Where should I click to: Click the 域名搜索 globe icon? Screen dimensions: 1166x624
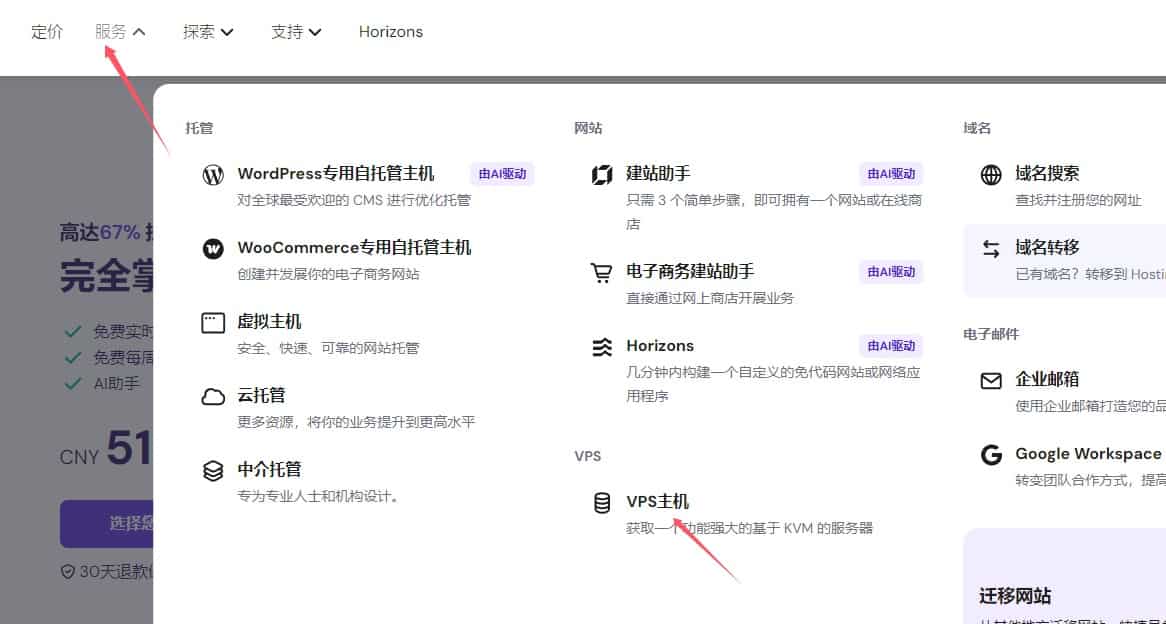click(991, 175)
